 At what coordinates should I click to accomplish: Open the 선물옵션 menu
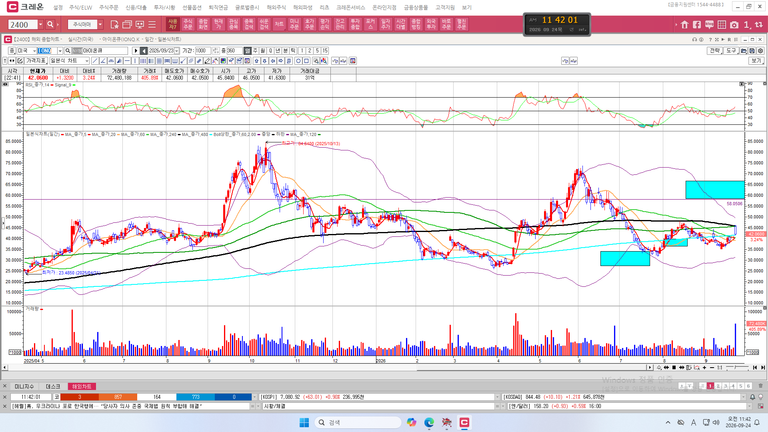[192, 7]
